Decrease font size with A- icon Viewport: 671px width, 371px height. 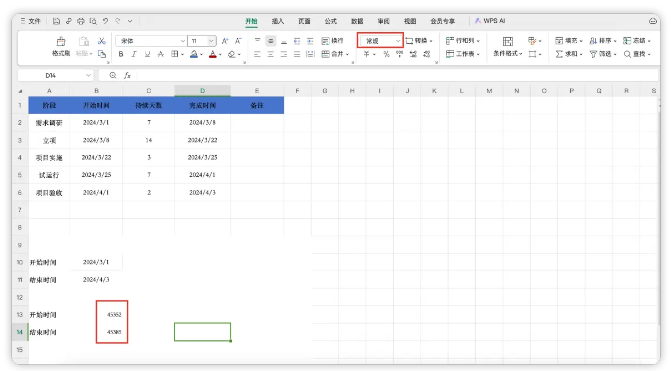tap(238, 41)
